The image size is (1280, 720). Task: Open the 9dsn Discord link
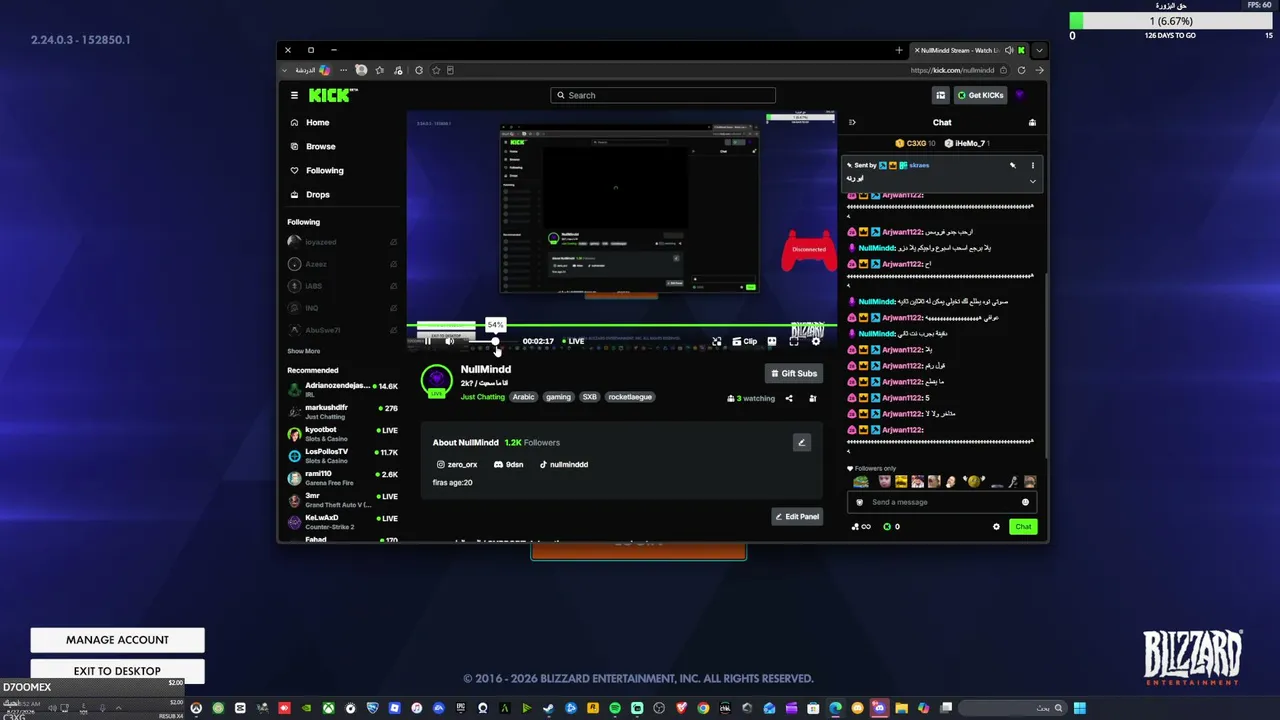(509, 464)
